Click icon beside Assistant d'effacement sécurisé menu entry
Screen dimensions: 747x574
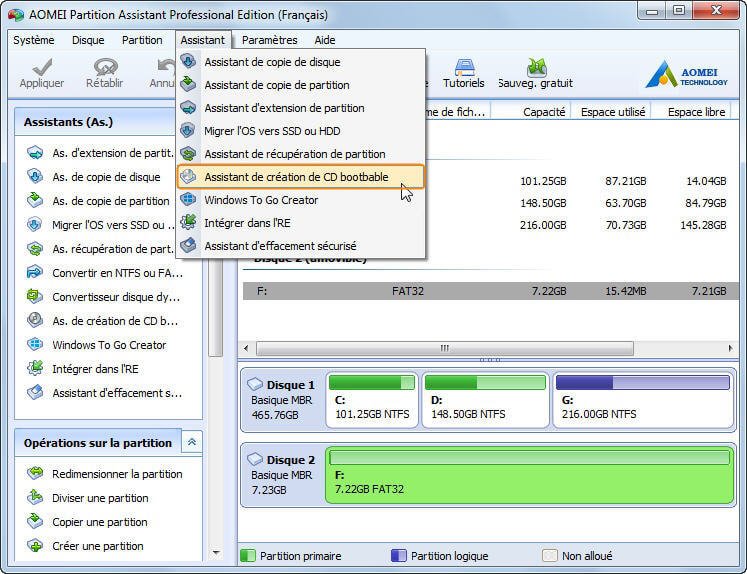coord(188,245)
